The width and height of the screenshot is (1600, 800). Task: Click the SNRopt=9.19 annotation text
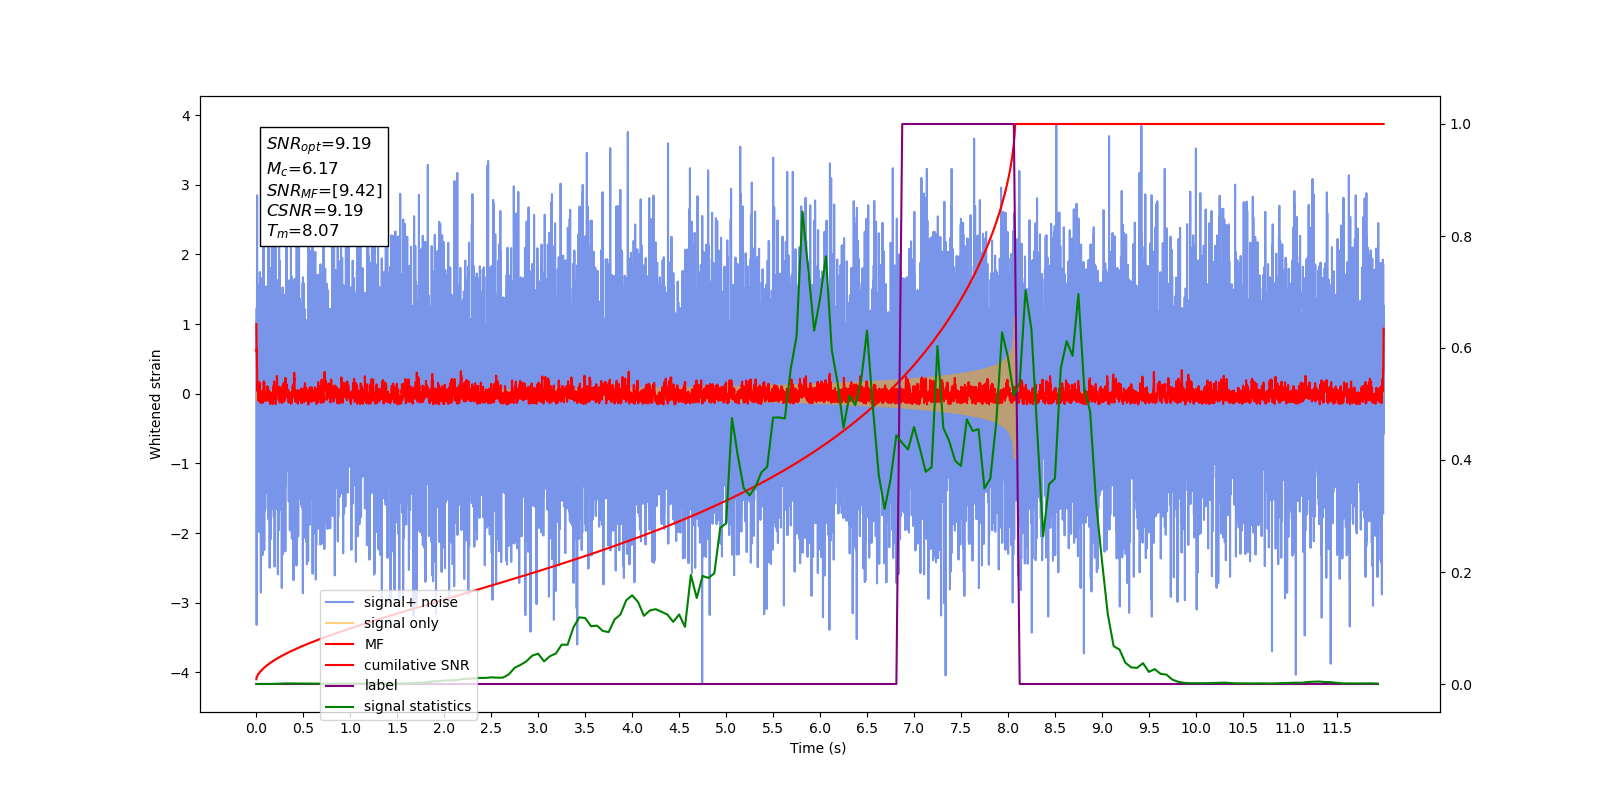coord(319,144)
